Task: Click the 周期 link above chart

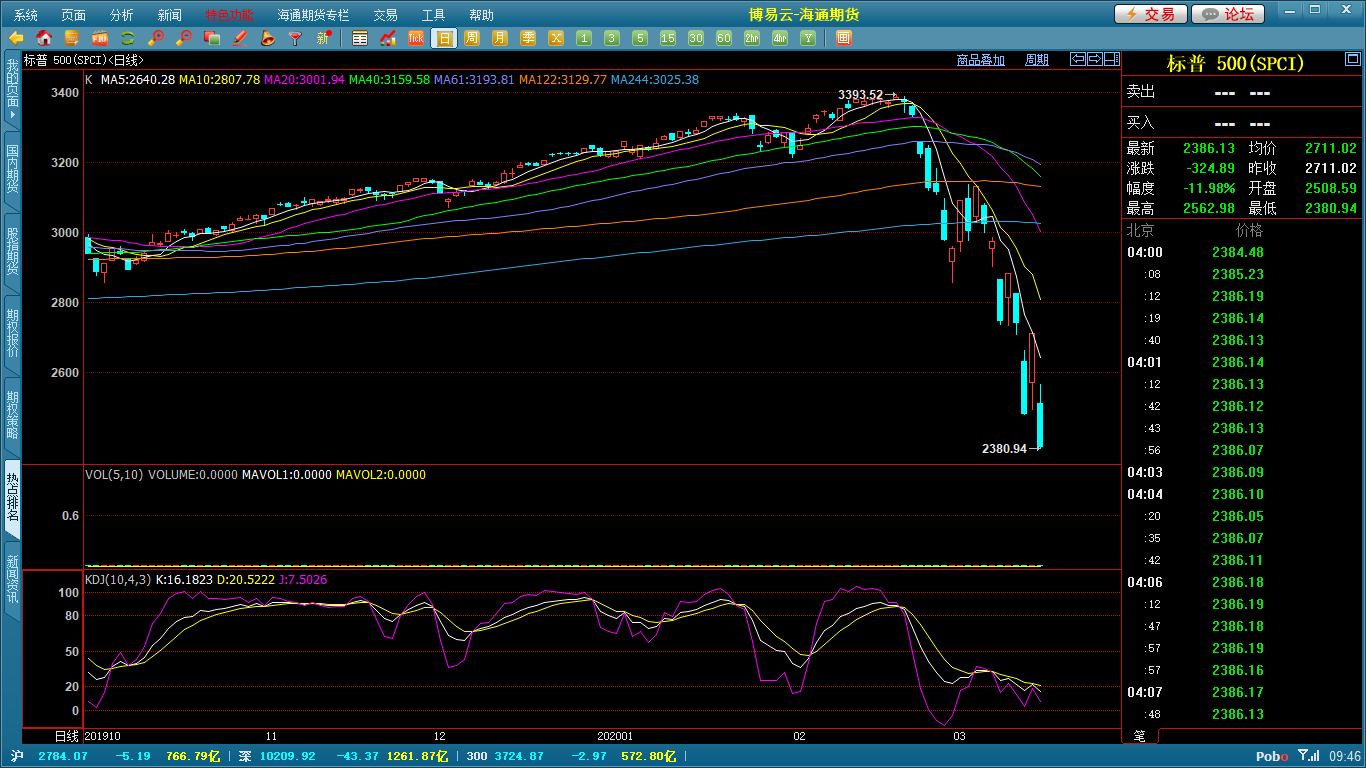Action: tap(1037, 60)
